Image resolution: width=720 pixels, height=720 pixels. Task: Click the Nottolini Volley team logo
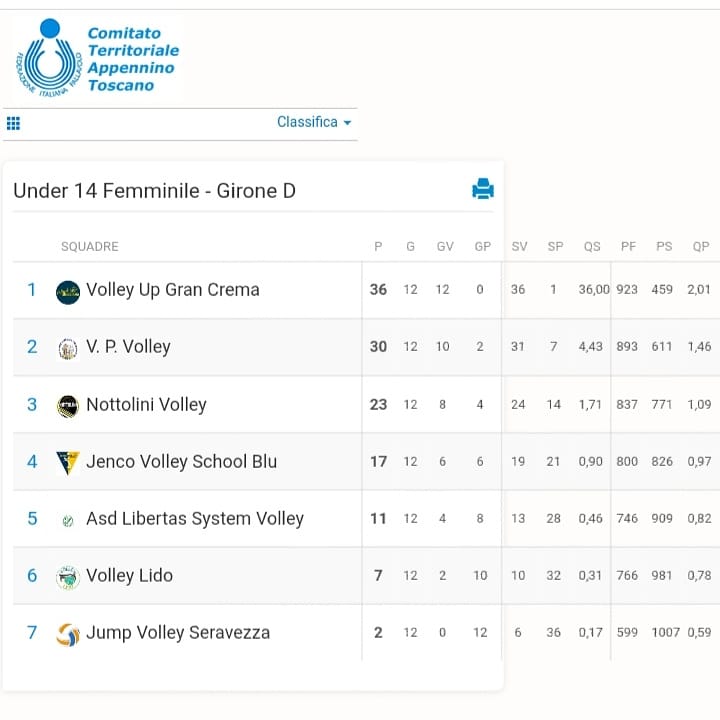(x=68, y=406)
